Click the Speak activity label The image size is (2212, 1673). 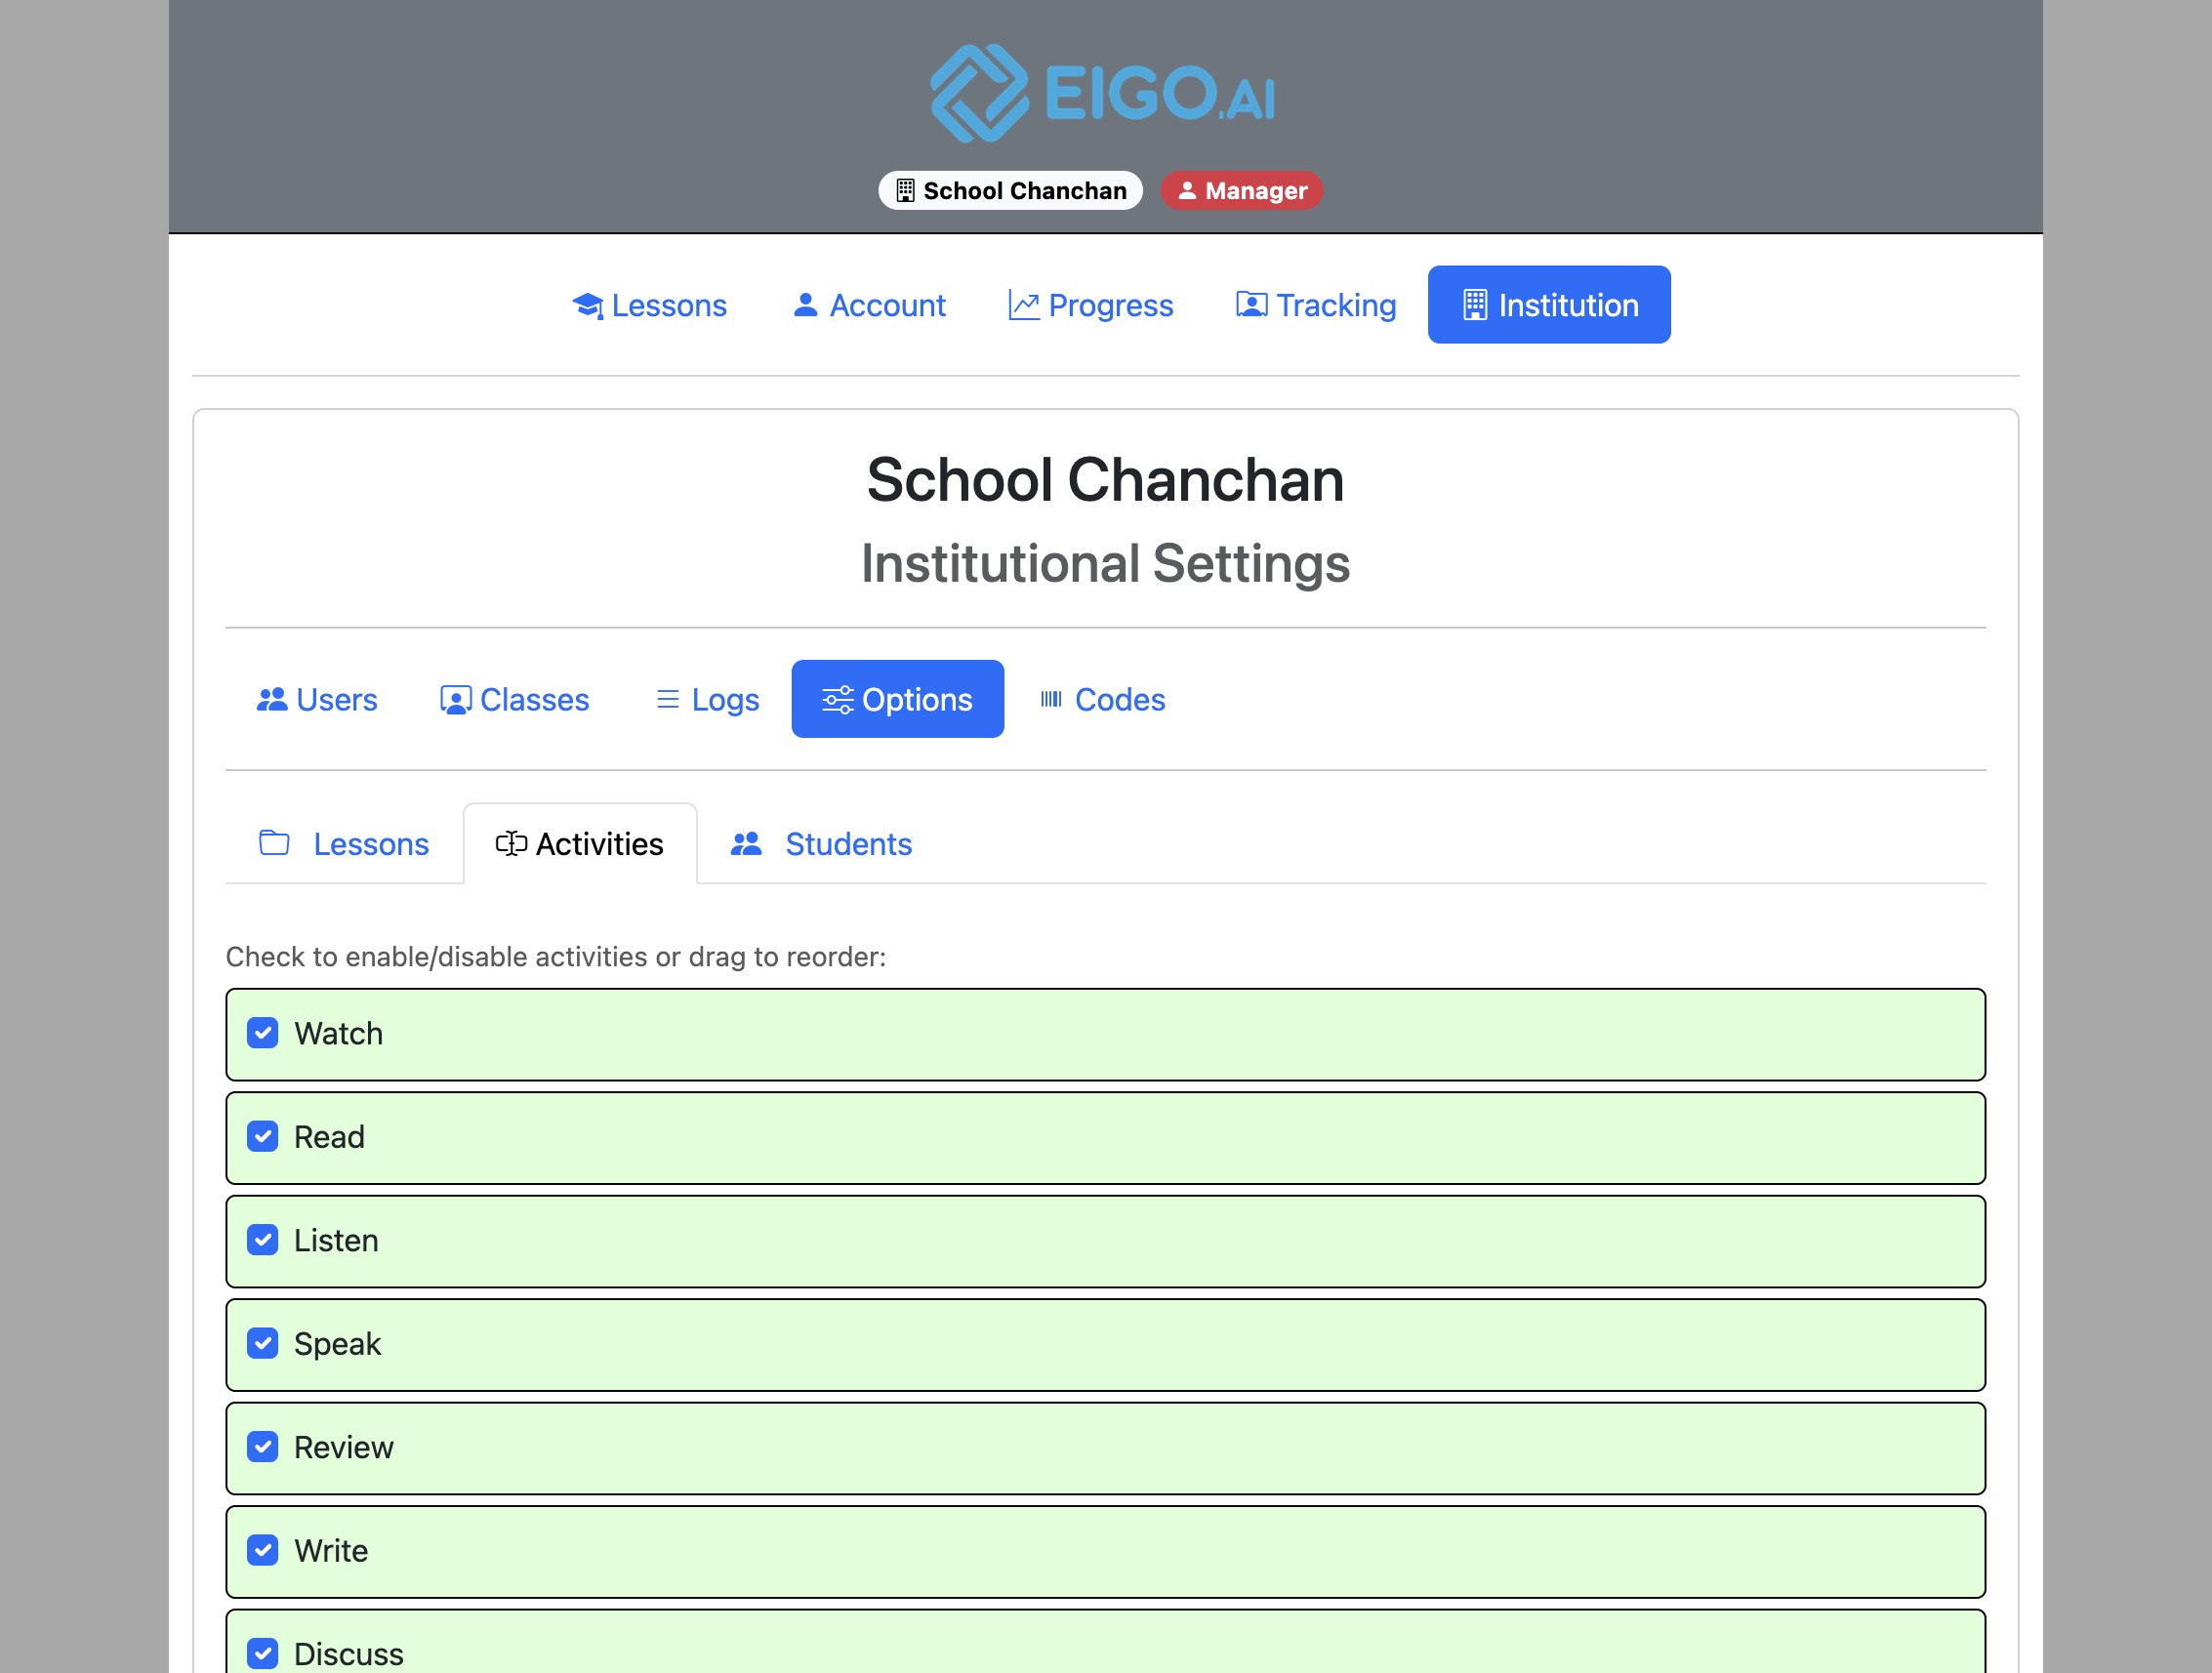click(337, 1343)
